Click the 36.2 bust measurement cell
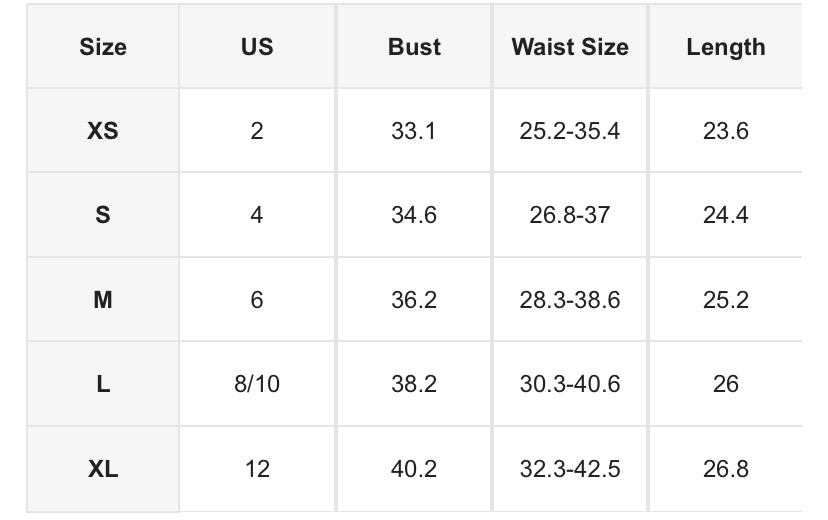Image resolution: width=828 pixels, height=520 pixels. click(x=414, y=300)
